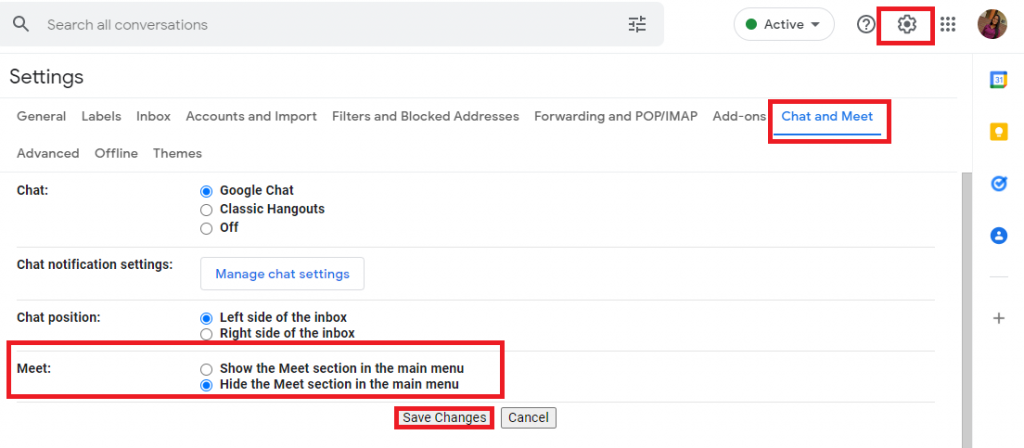Open the Google apps grid
Image resolution: width=1024 pixels, height=448 pixels.
point(948,25)
